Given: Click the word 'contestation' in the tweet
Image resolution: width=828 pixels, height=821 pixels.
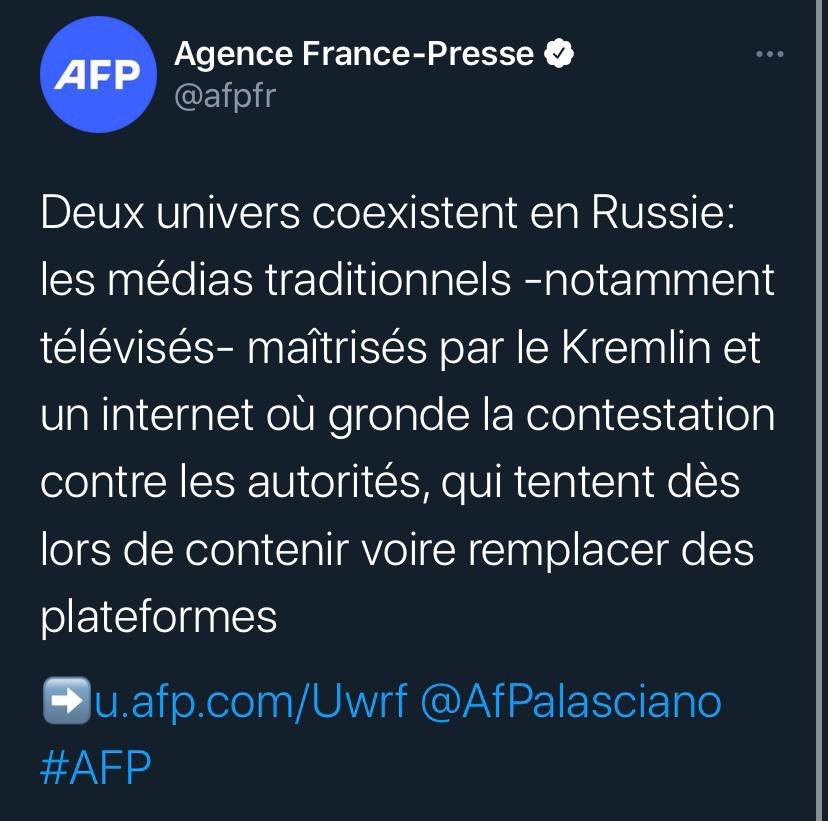Looking at the screenshot, I should click(650, 415).
